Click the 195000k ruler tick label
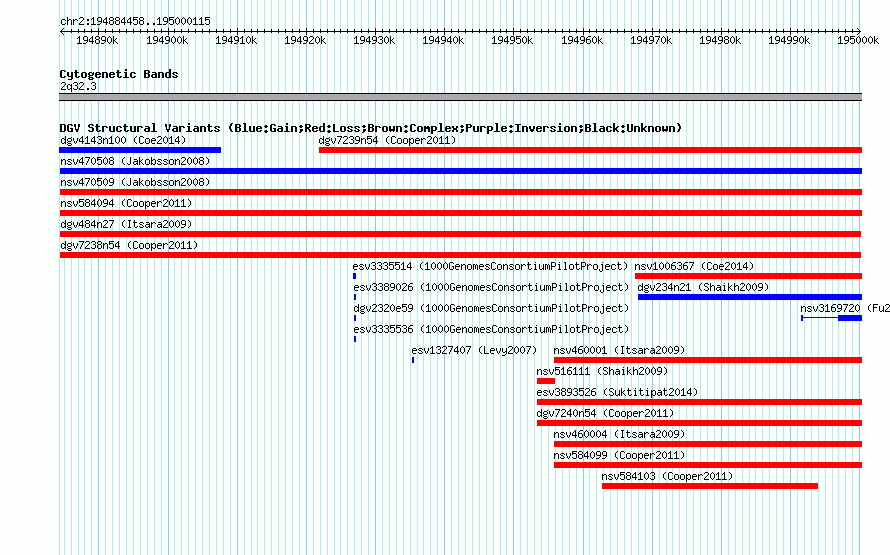Viewport: 890px width, 555px height. coord(858,40)
